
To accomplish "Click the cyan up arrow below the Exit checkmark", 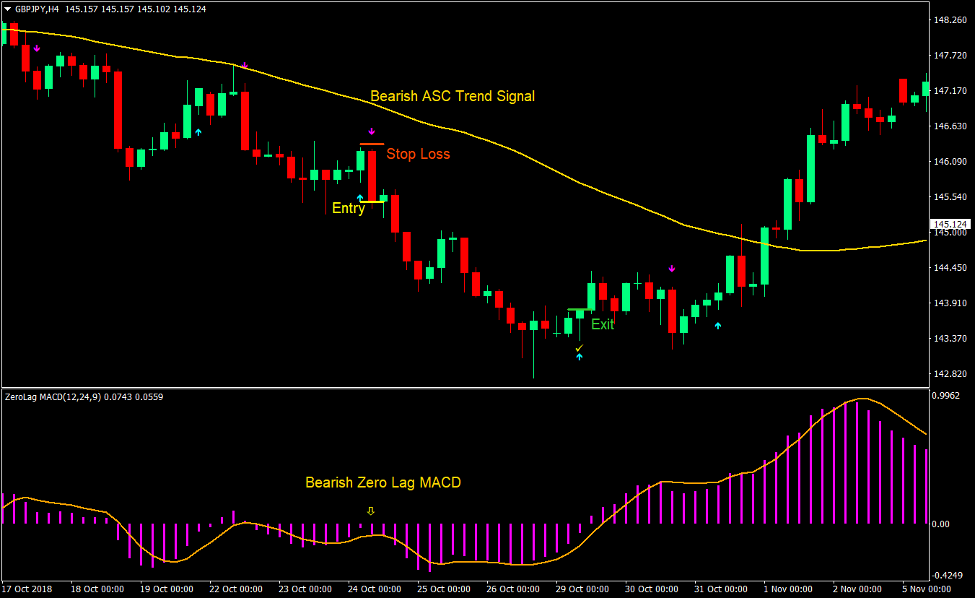I will click(x=578, y=358).
